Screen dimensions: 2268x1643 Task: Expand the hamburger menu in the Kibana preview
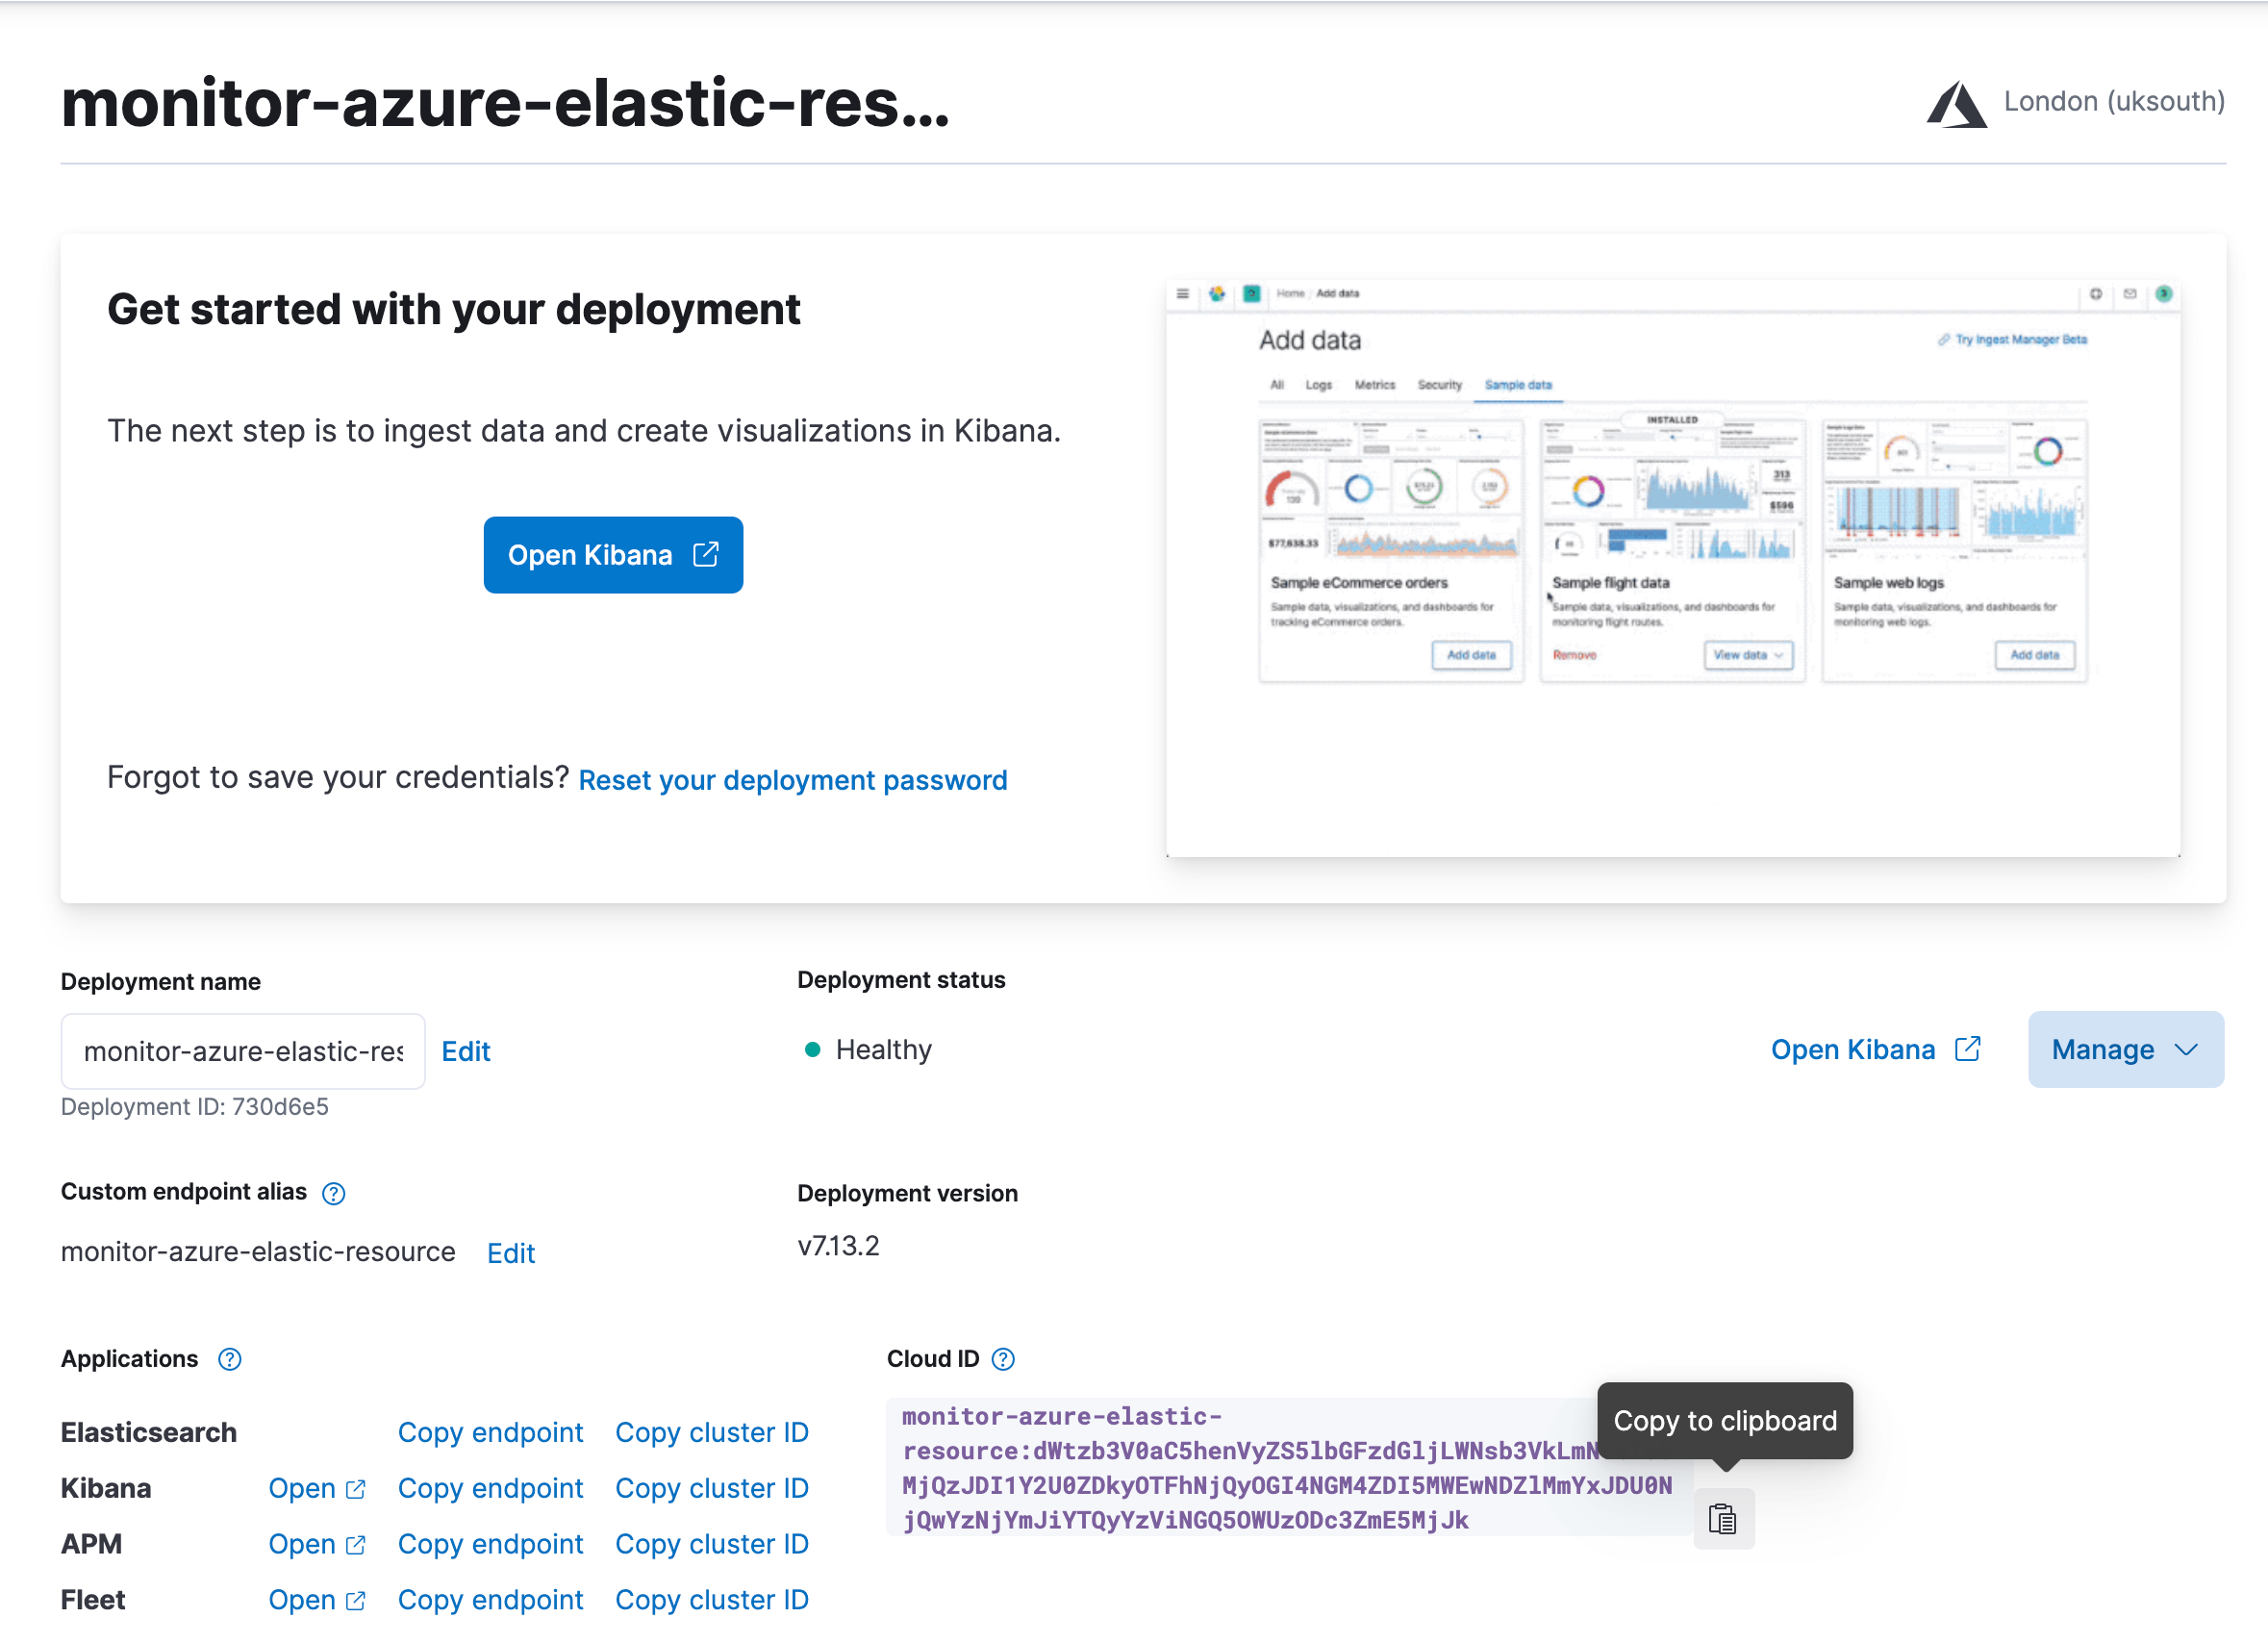click(1183, 293)
